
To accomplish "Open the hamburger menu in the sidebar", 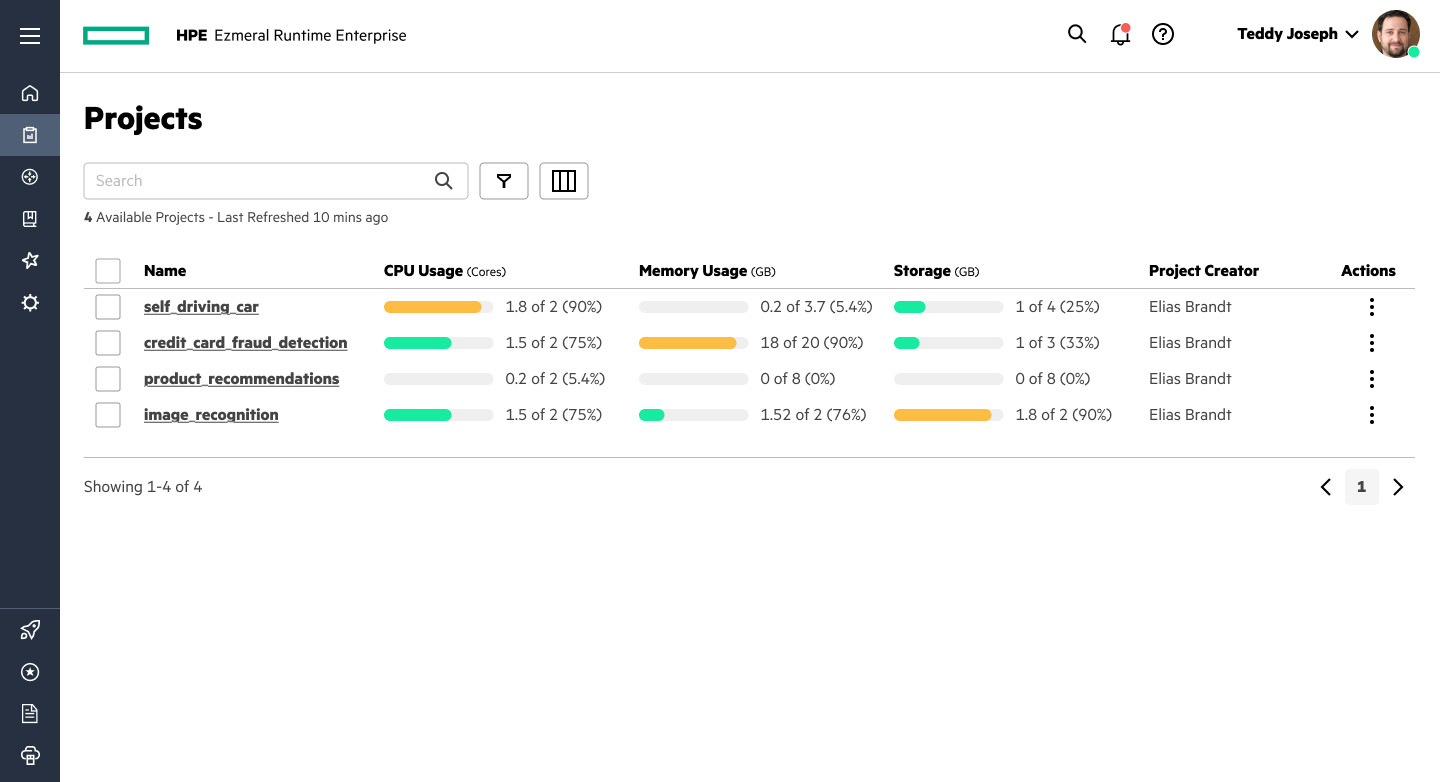I will [x=30, y=36].
